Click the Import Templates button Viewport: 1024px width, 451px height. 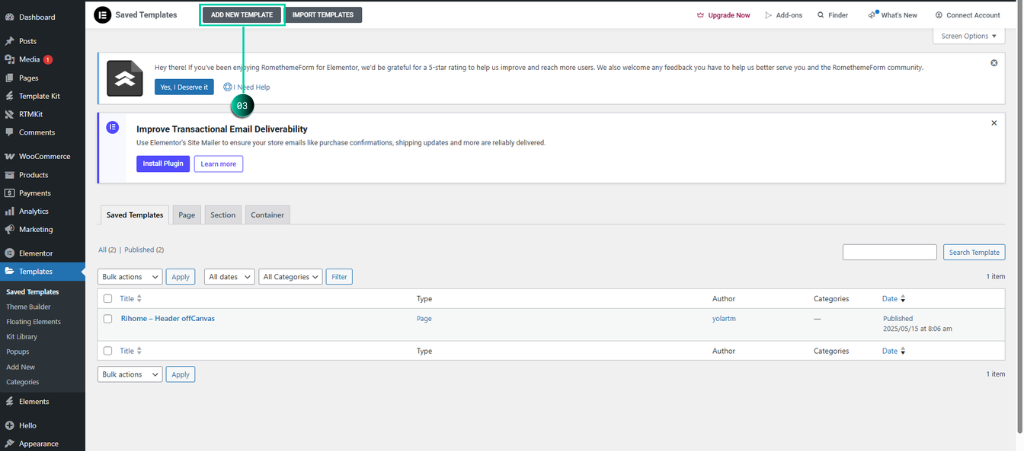pos(323,15)
